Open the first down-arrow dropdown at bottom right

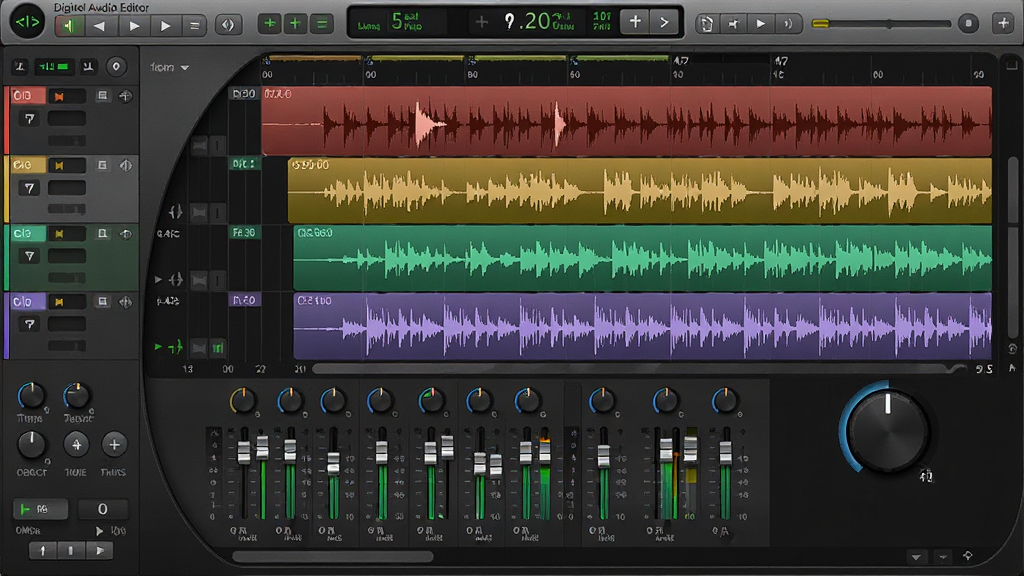tap(916, 557)
